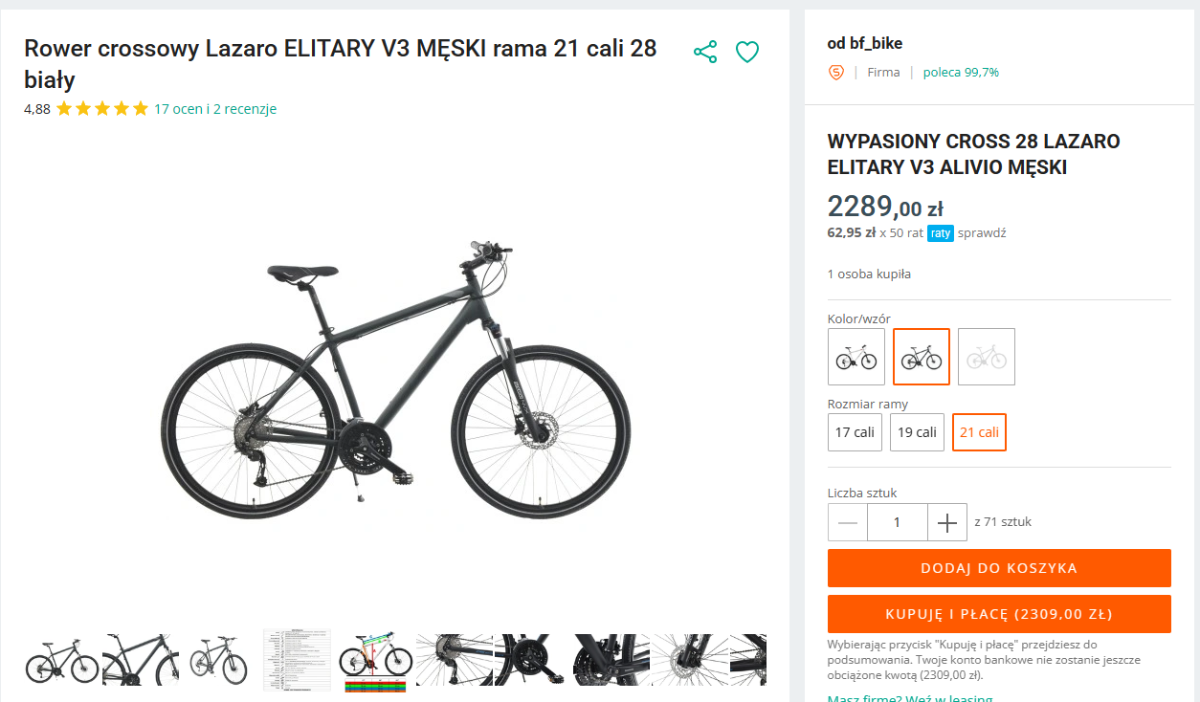Image resolution: width=1200 pixels, height=702 pixels.
Task: Choose the 21 cali frame size option
Action: coord(979,432)
